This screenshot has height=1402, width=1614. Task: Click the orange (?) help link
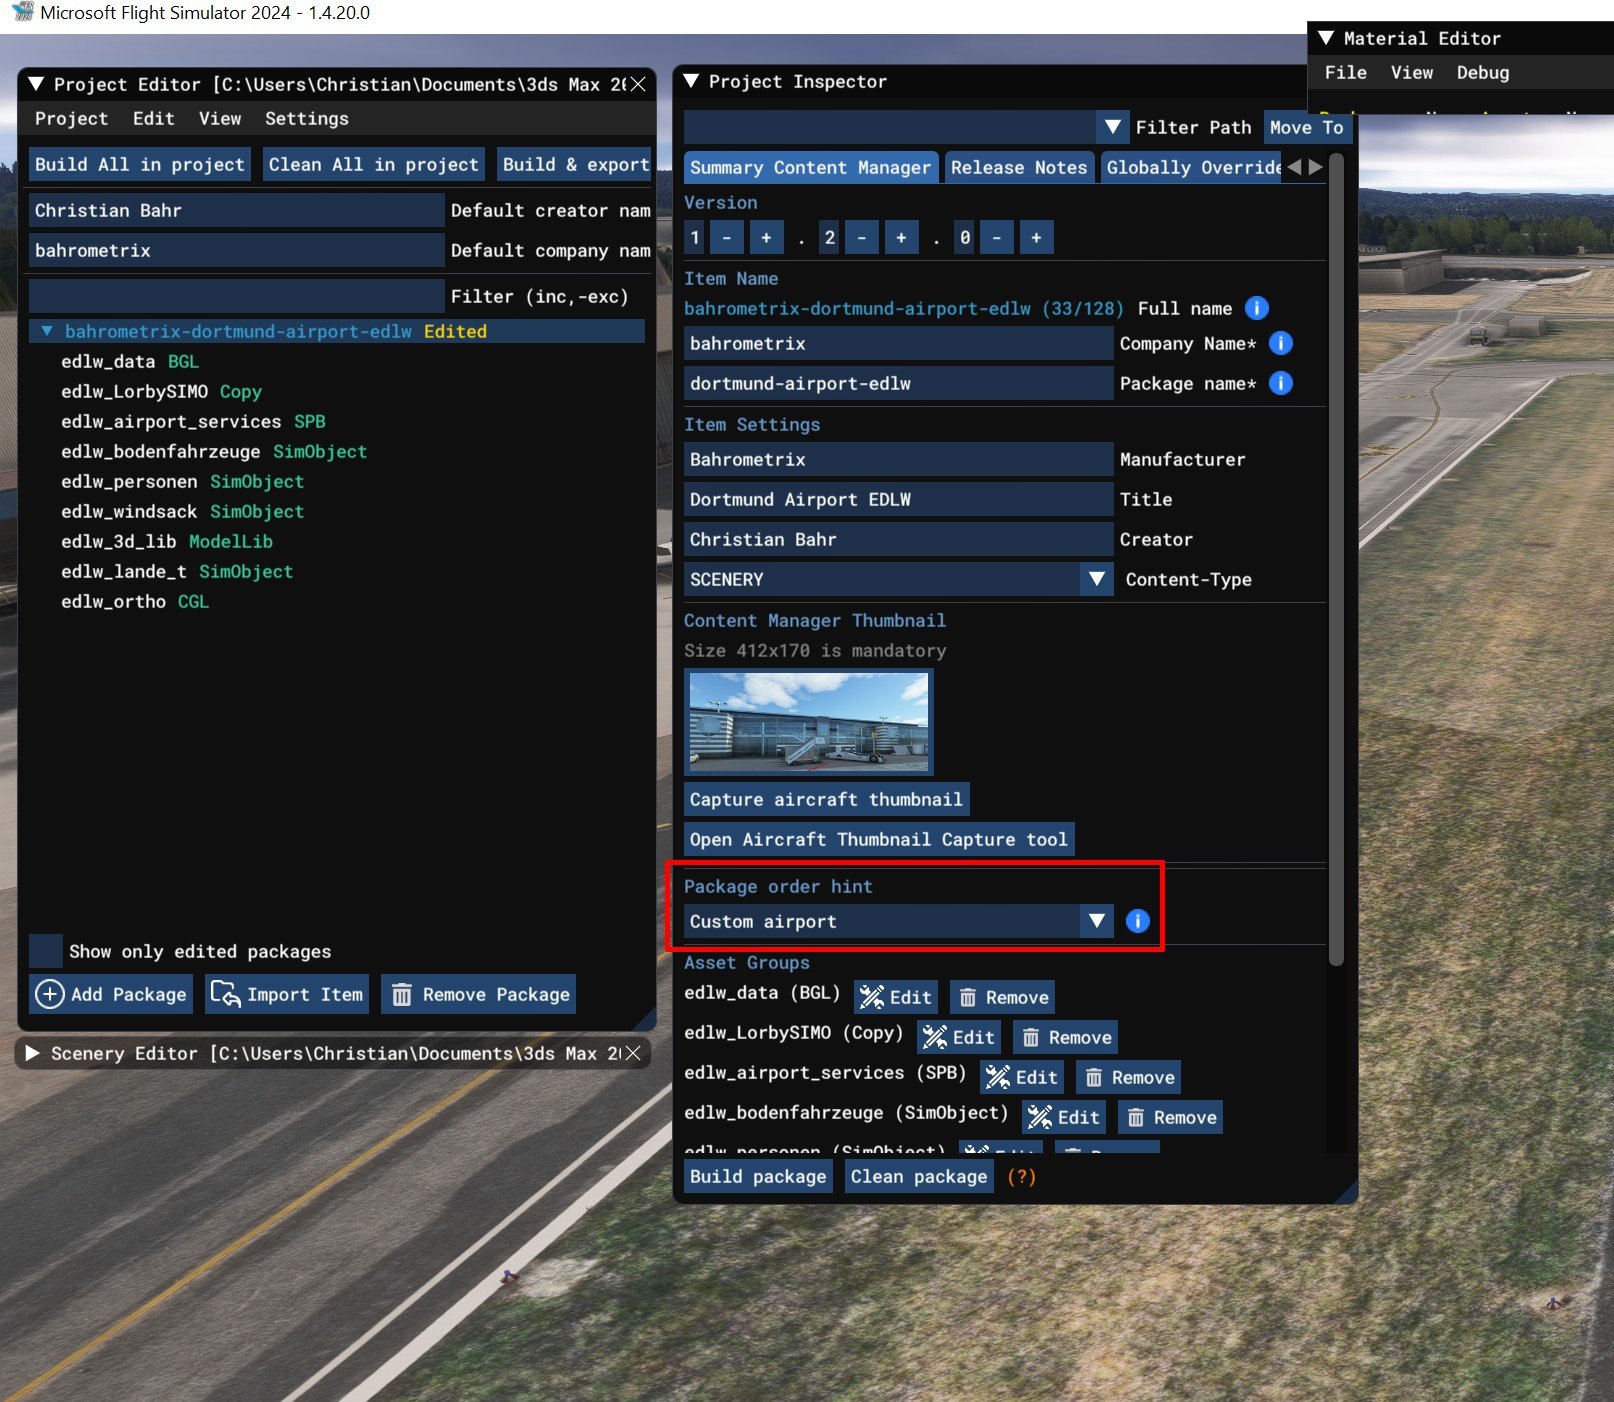point(1021,1176)
